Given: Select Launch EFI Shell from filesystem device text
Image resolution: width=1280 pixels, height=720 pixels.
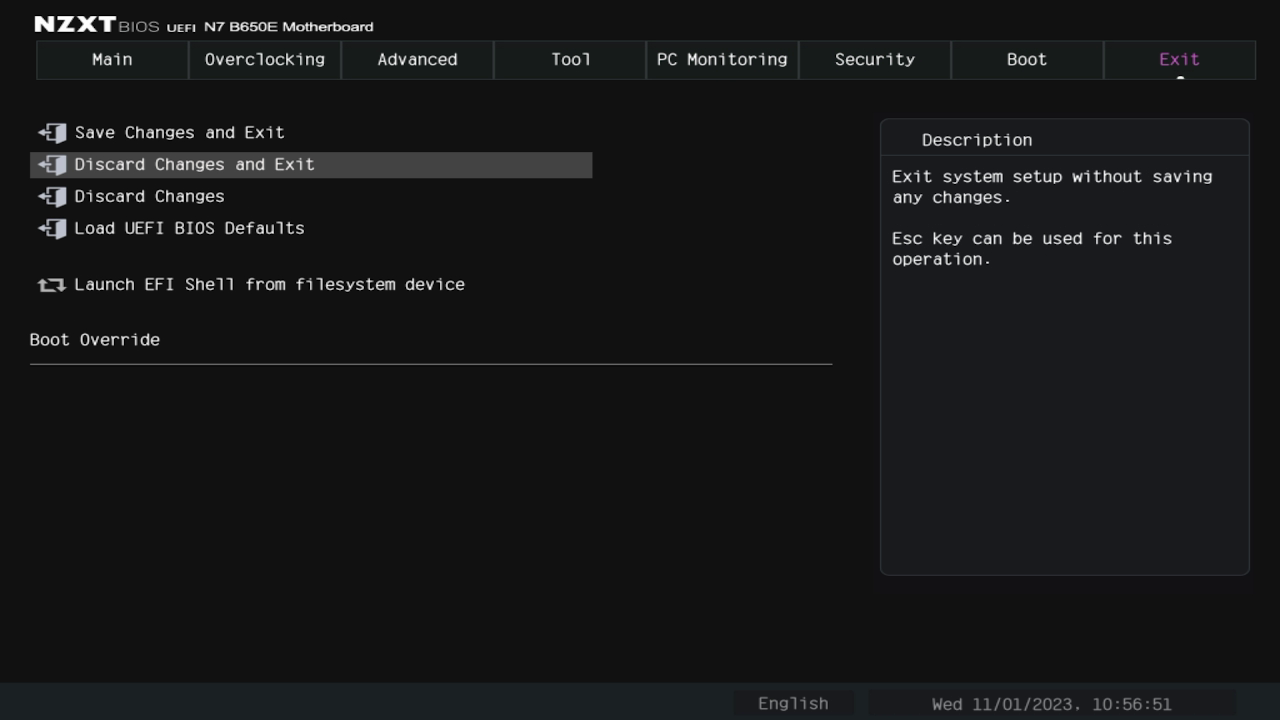Looking at the screenshot, I should (x=270, y=285).
